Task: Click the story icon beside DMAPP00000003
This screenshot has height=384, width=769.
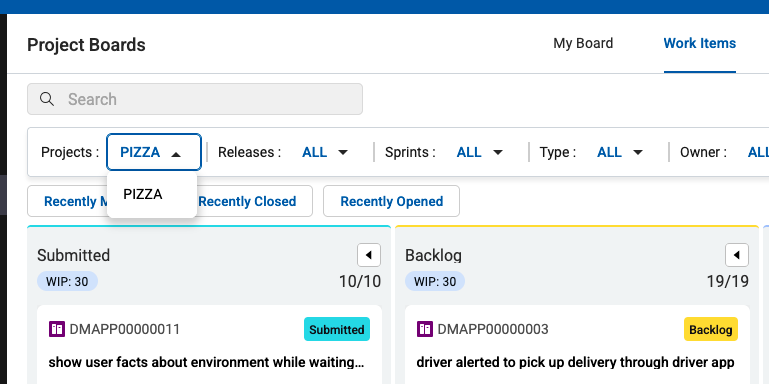Action: [425, 329]
